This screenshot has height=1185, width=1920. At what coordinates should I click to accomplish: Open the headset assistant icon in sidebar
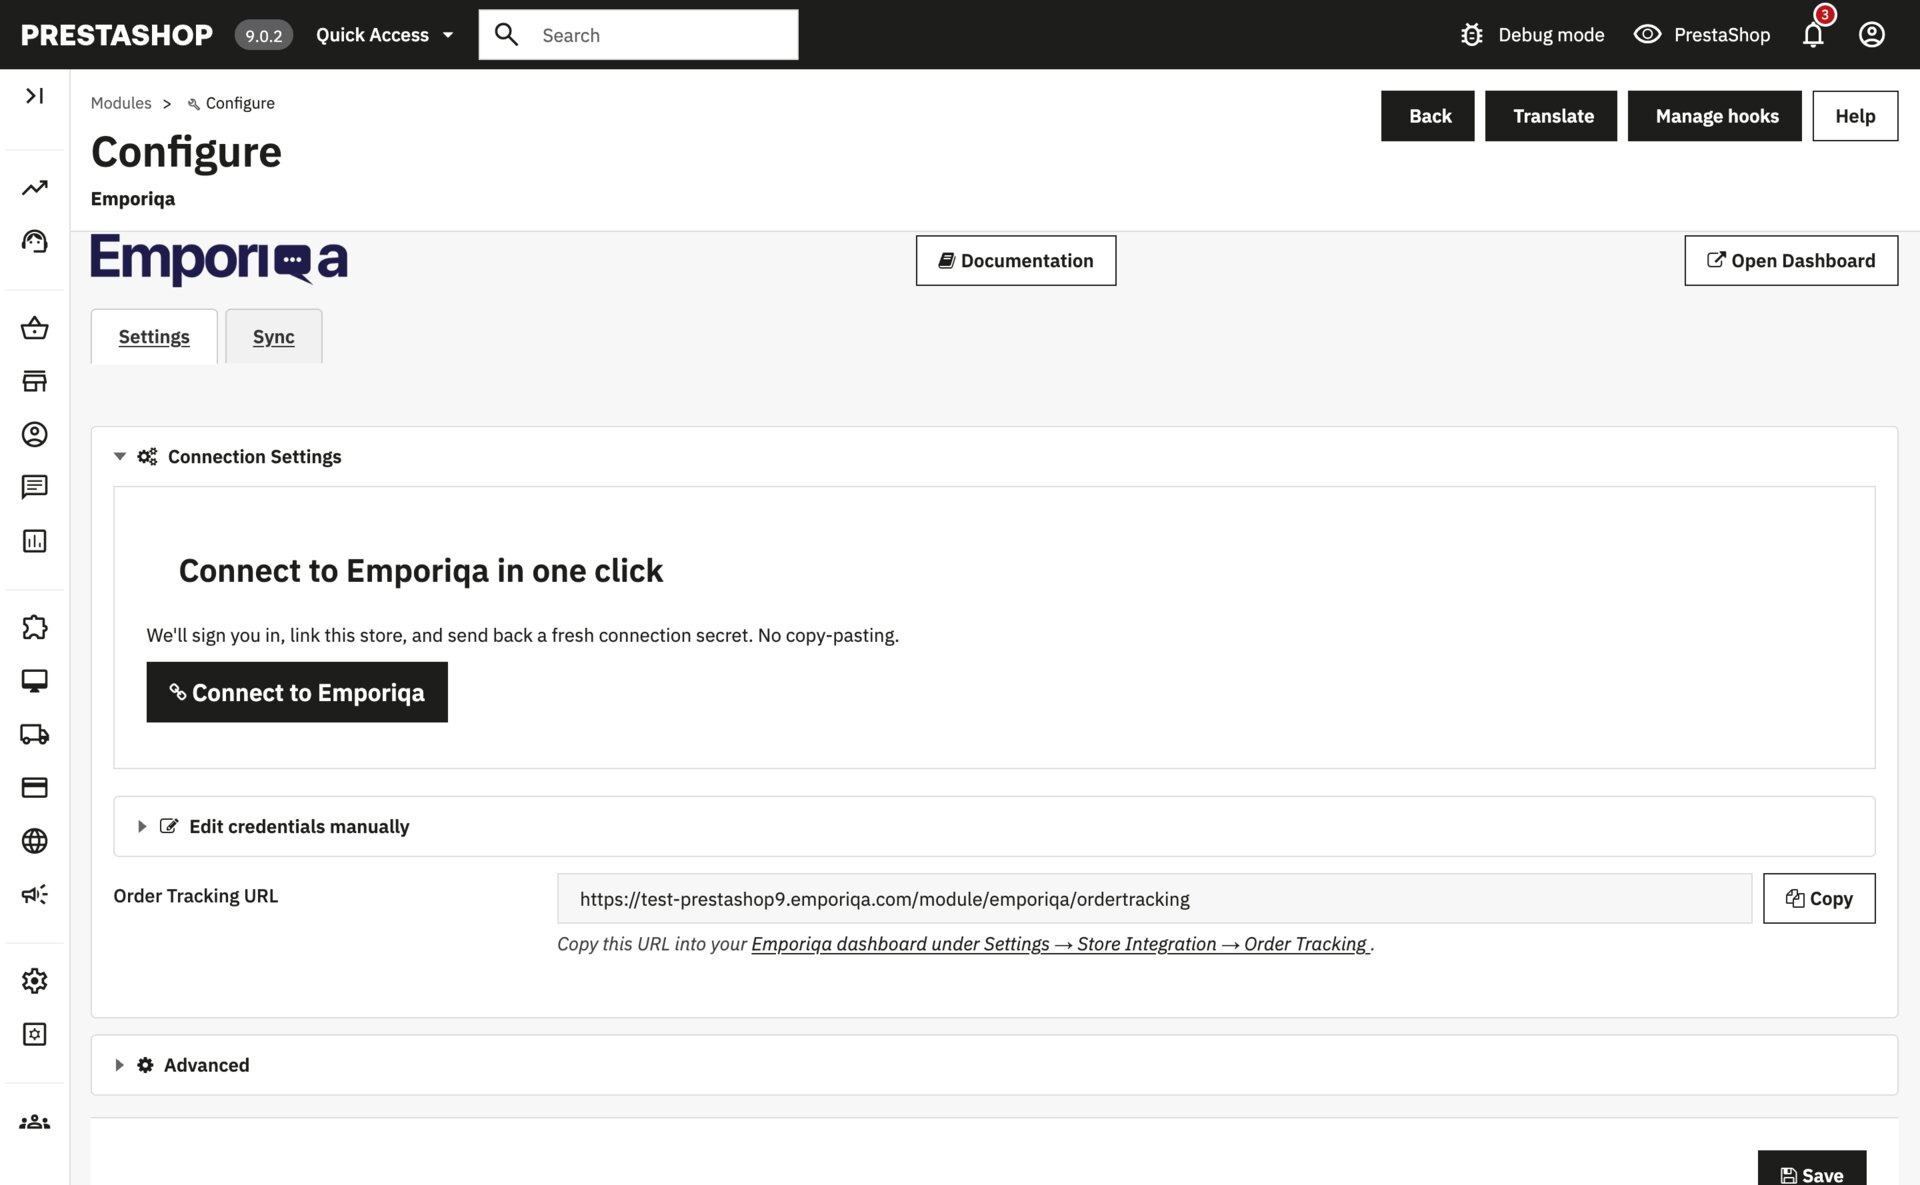(x=35, y=241)
